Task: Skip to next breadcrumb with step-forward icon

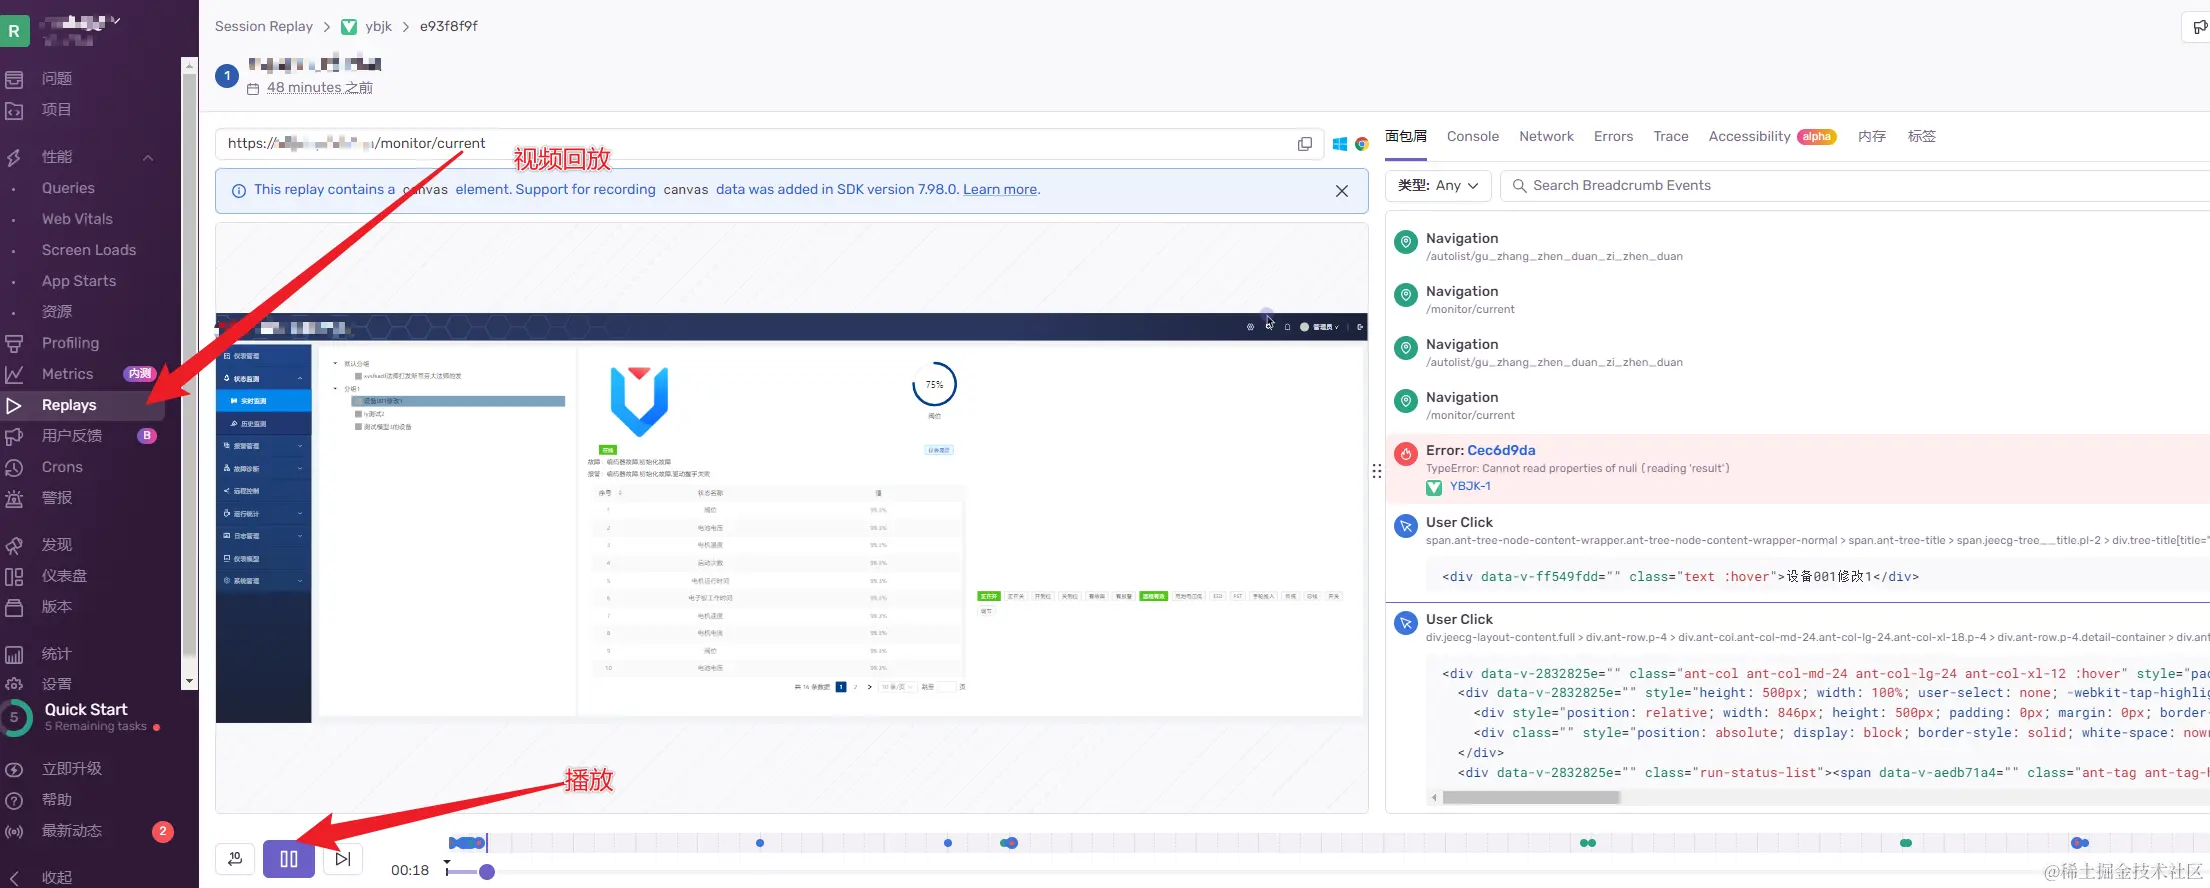Action: click(x=343, y=859)
